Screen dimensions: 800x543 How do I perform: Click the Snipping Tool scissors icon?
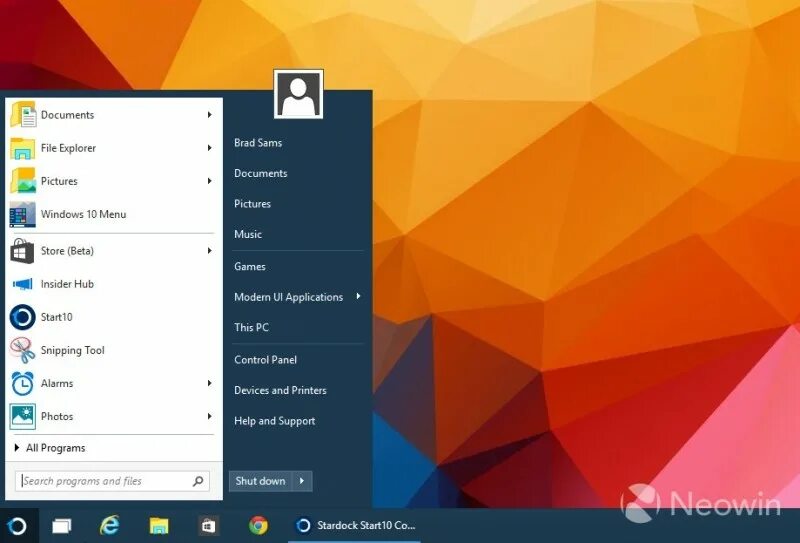point(22,350)
